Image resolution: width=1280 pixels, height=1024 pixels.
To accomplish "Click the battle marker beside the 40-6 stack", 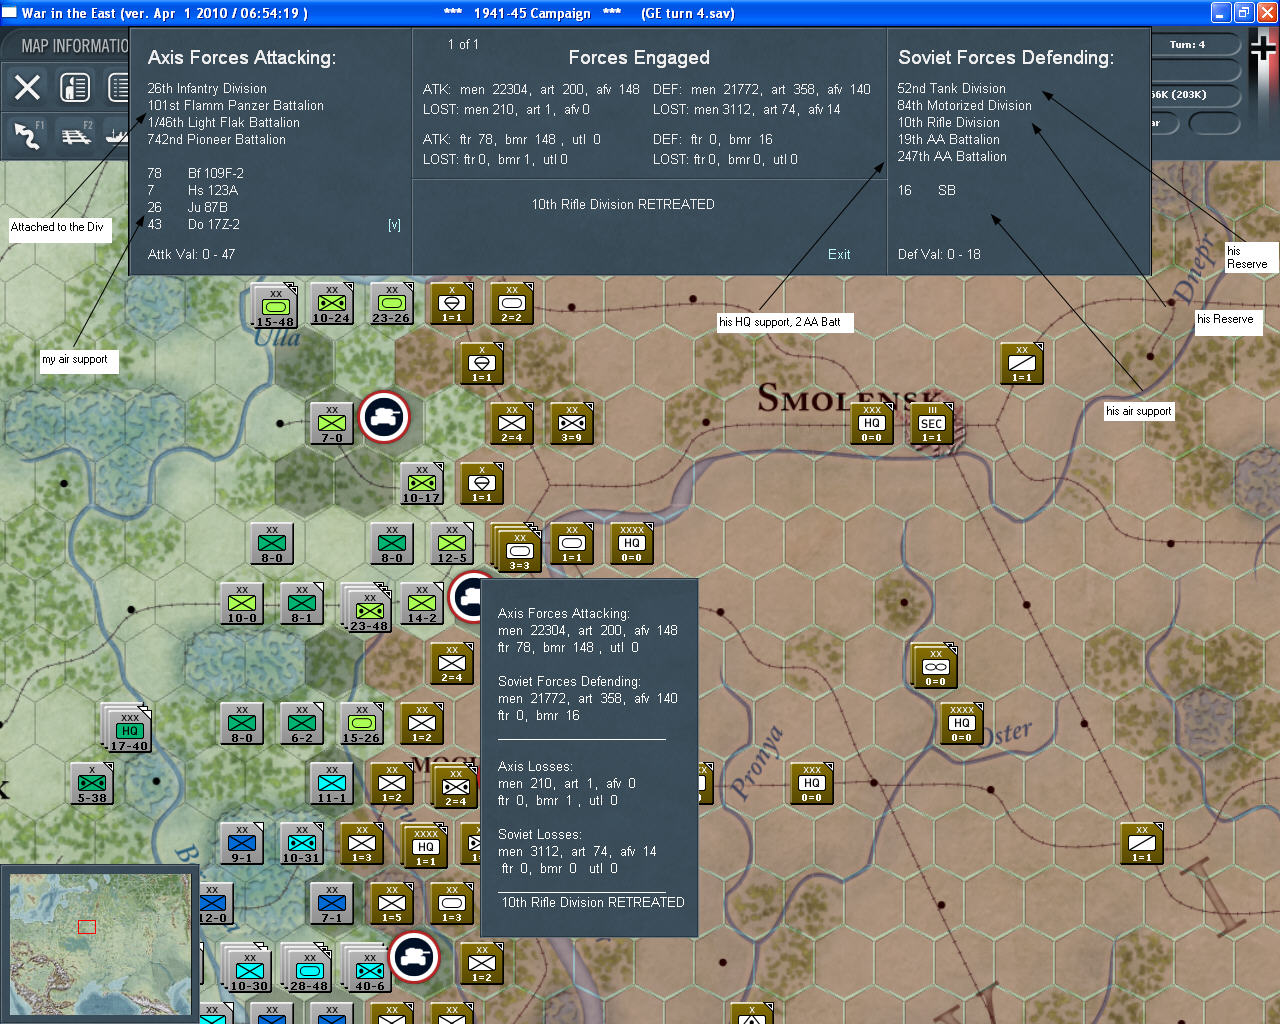I will point(414,957).
